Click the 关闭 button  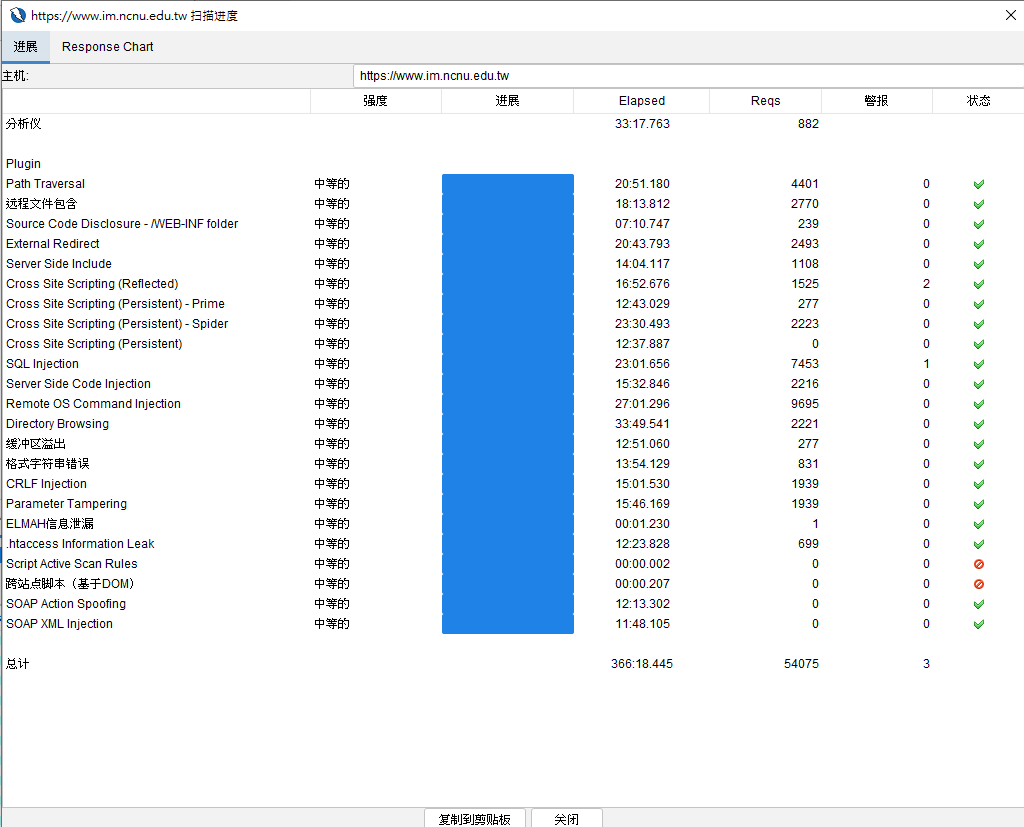click(x=566, y=818)
